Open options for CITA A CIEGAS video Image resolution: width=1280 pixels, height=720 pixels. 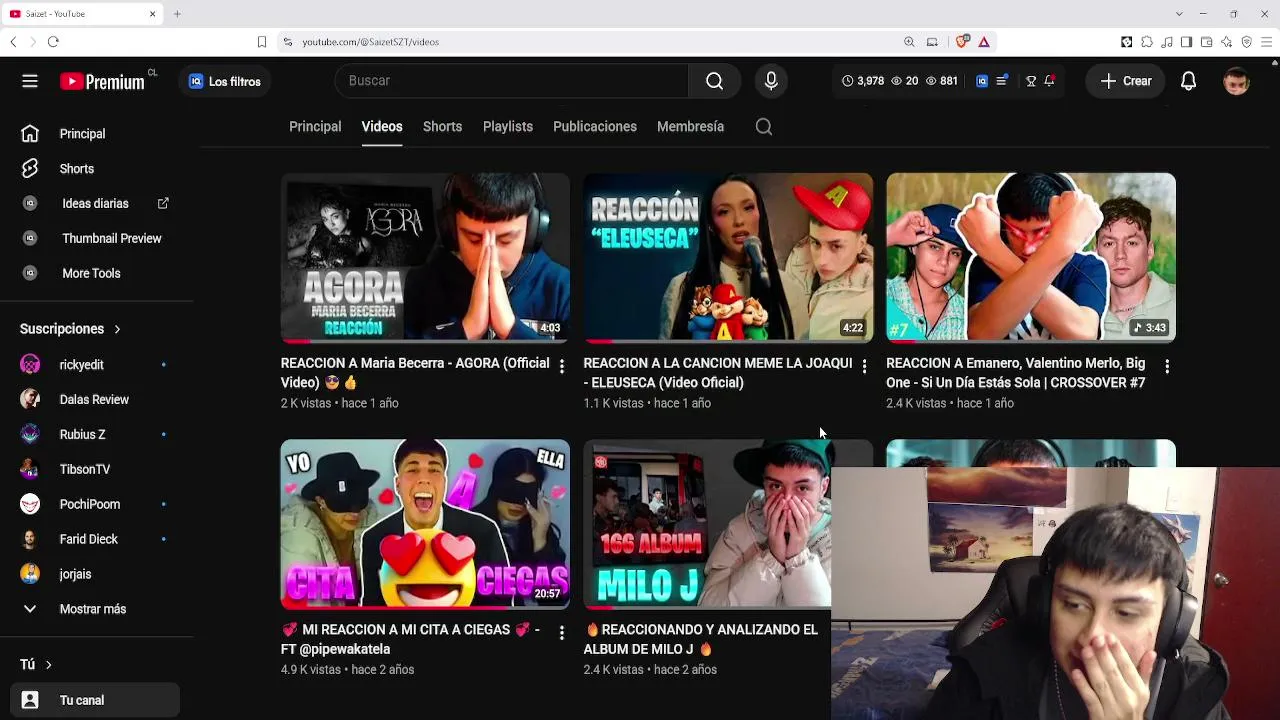[x=561, y=633]
